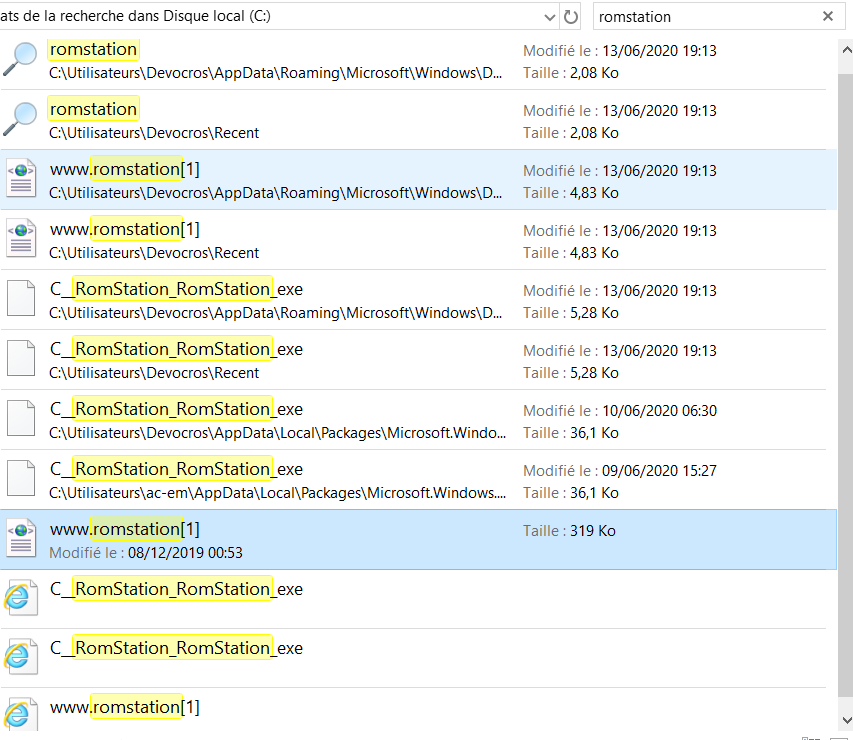Click web page icon of www.romstation[1] in Devocros\Recent
Screen dimensions: 853x740
click(21, 238)
